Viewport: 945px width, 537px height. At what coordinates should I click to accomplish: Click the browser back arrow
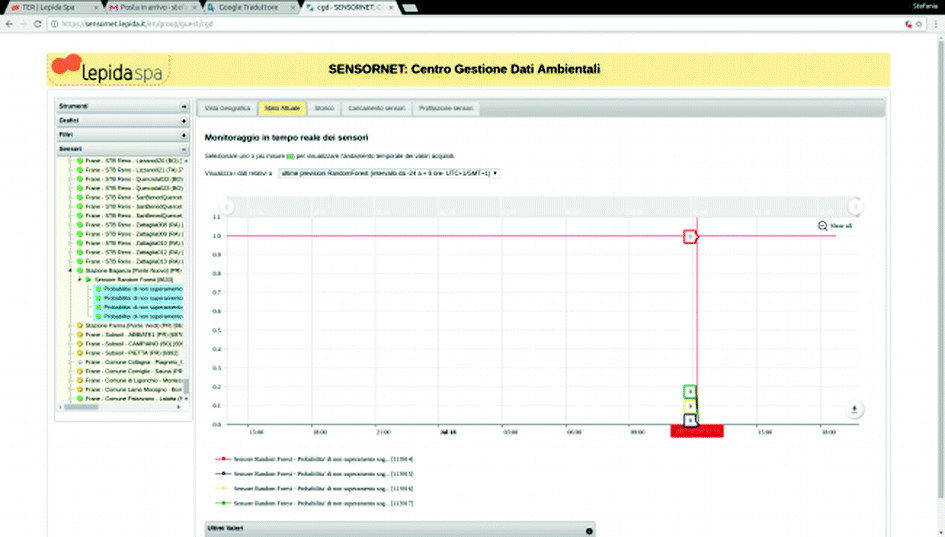point(9,24)
